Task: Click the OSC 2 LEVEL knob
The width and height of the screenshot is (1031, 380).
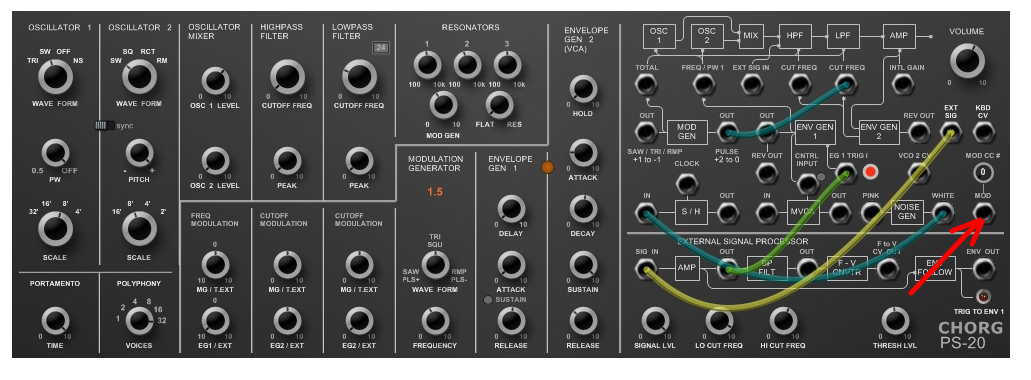Action: 215,161
